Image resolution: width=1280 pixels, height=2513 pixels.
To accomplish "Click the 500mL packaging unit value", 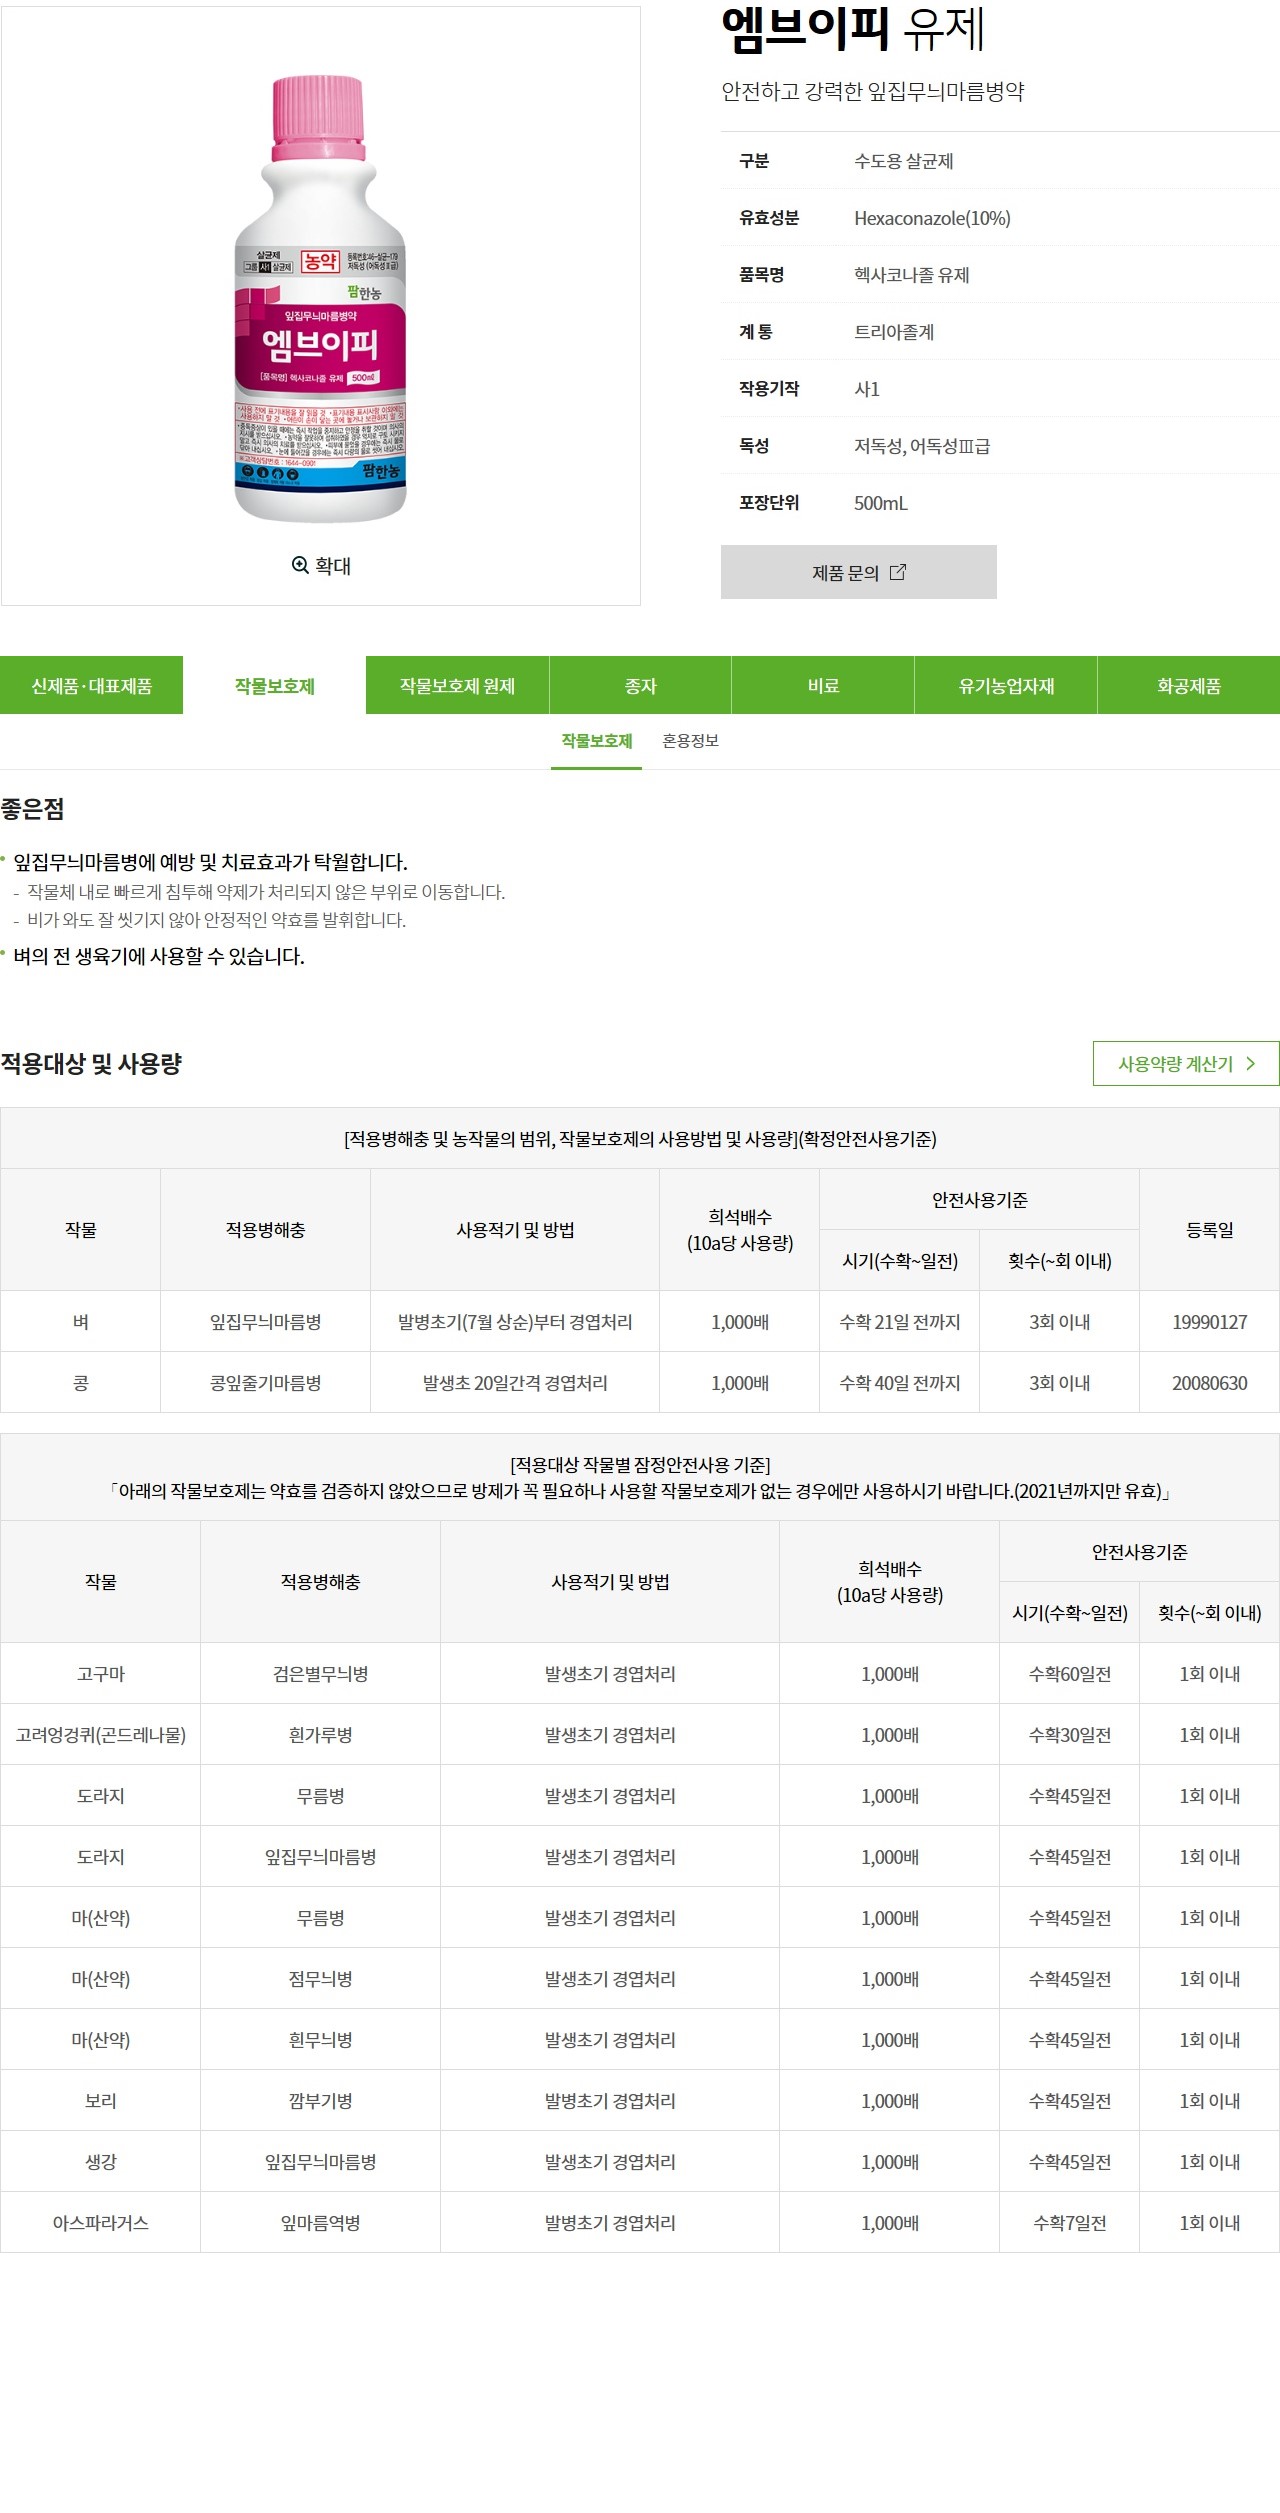I will point(881,503).
